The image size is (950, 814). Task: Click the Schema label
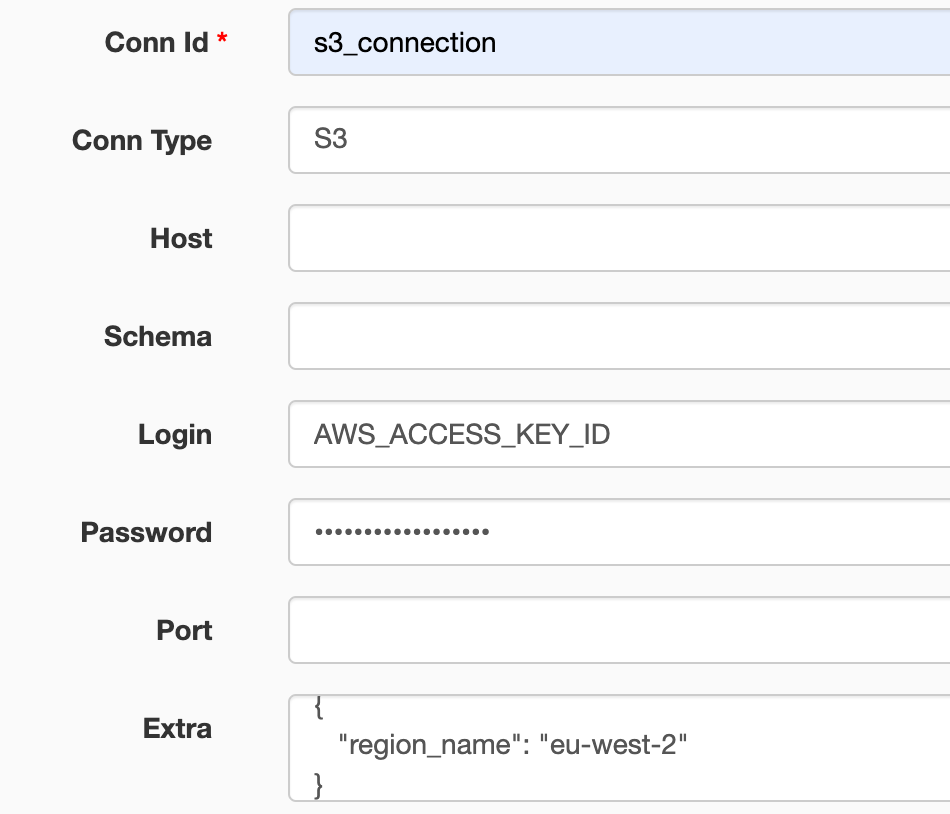pyautogui.click(x=157, y=336)
